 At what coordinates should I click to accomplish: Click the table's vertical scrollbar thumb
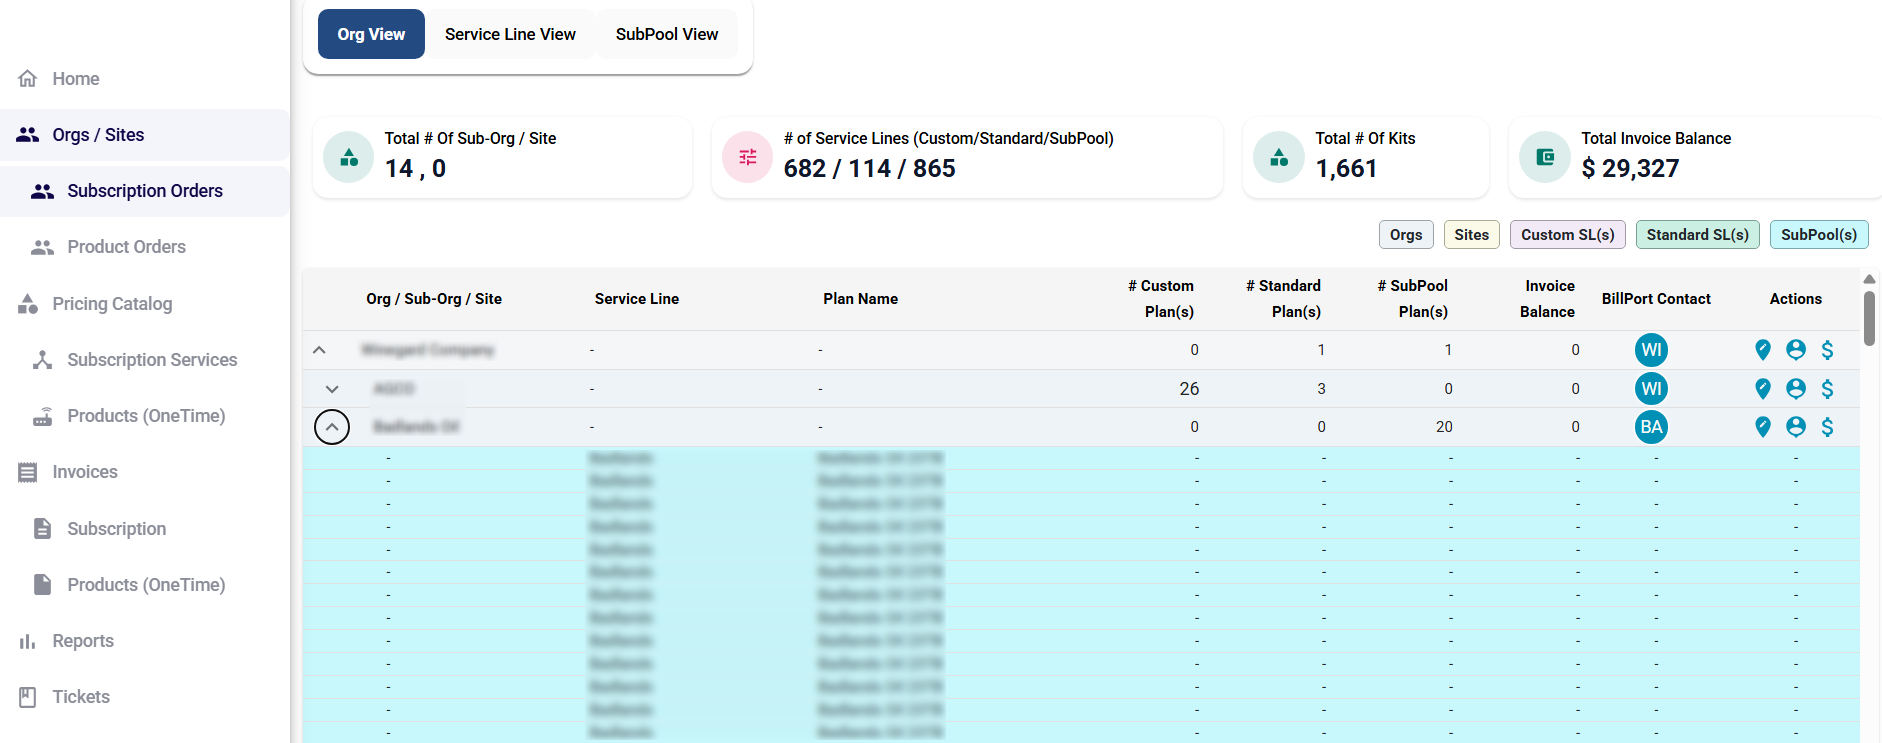(x=1868, y=317)
